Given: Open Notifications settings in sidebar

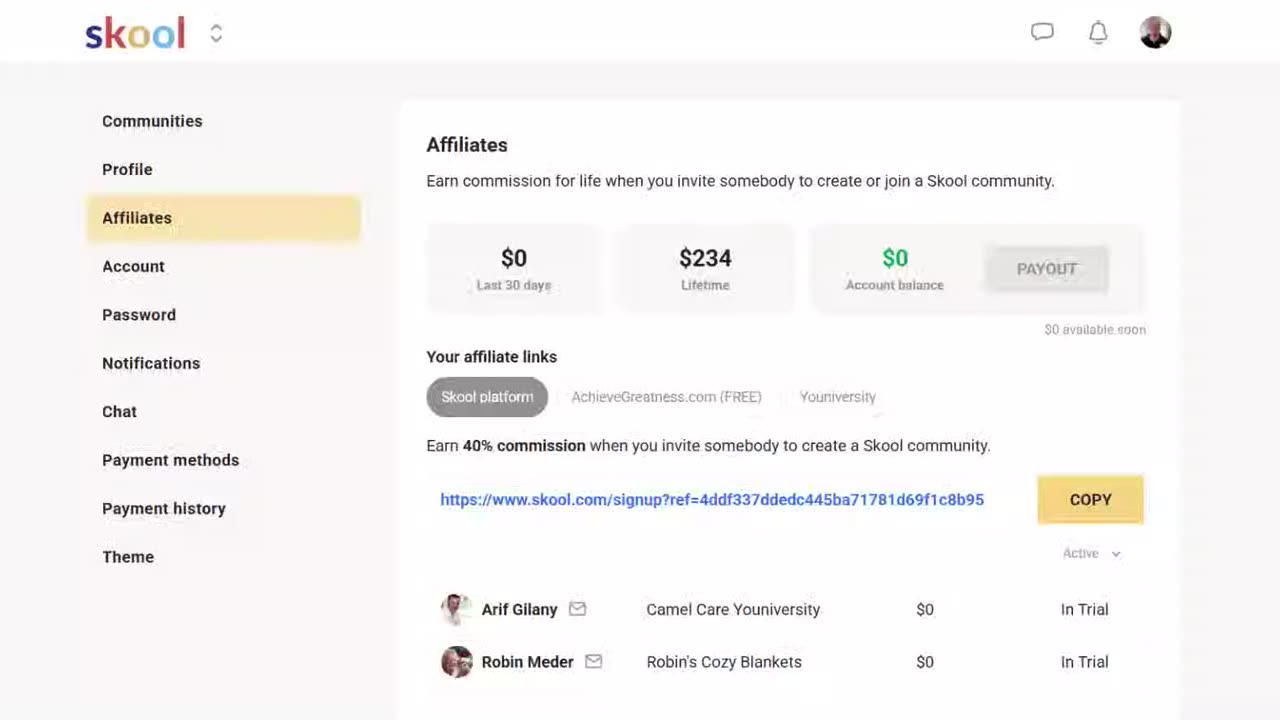Looking at the screenshot, I should tap(151, 363).
